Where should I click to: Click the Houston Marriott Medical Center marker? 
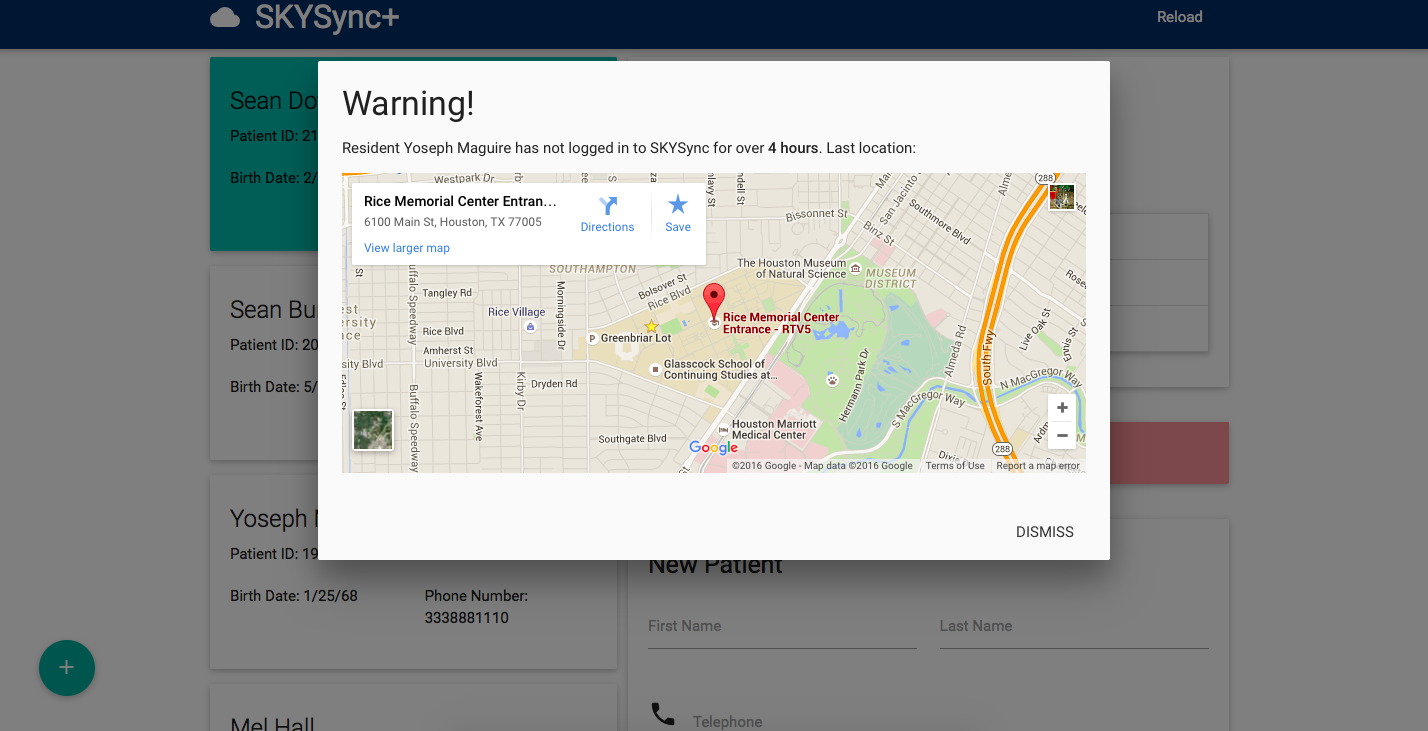click(722, 430)
